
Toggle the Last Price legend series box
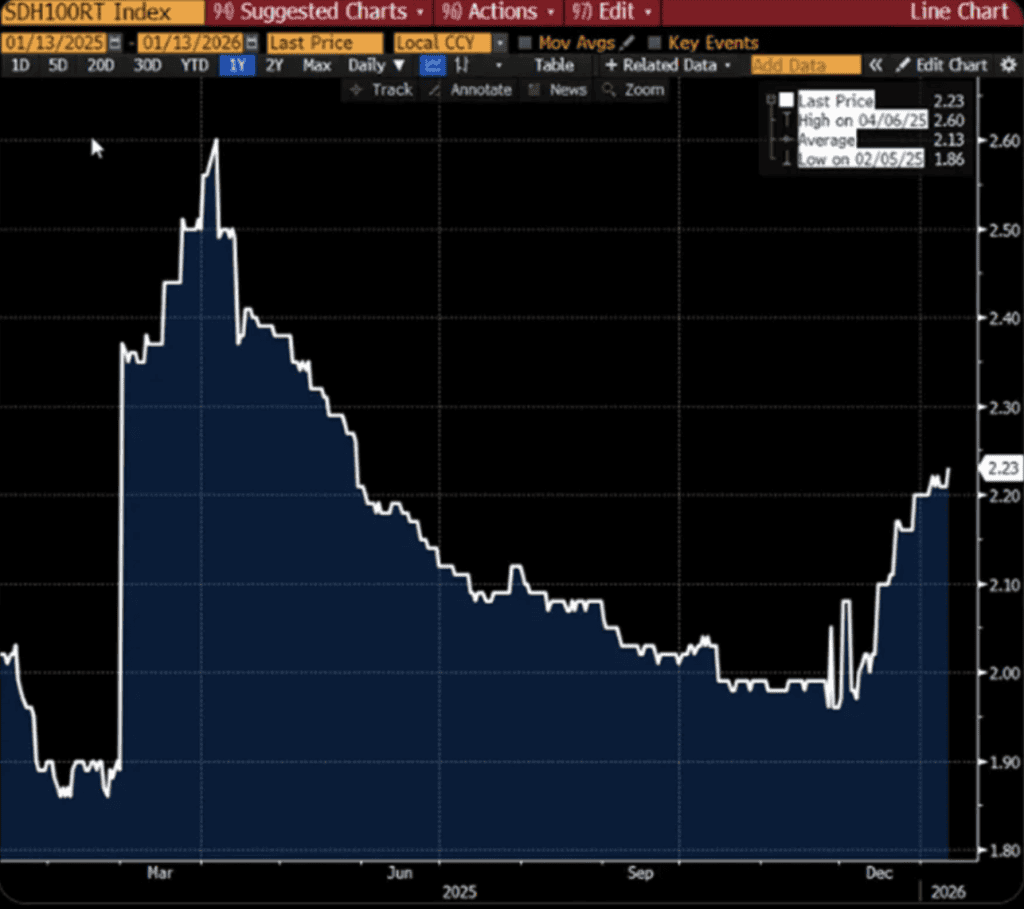coord(786,101)
